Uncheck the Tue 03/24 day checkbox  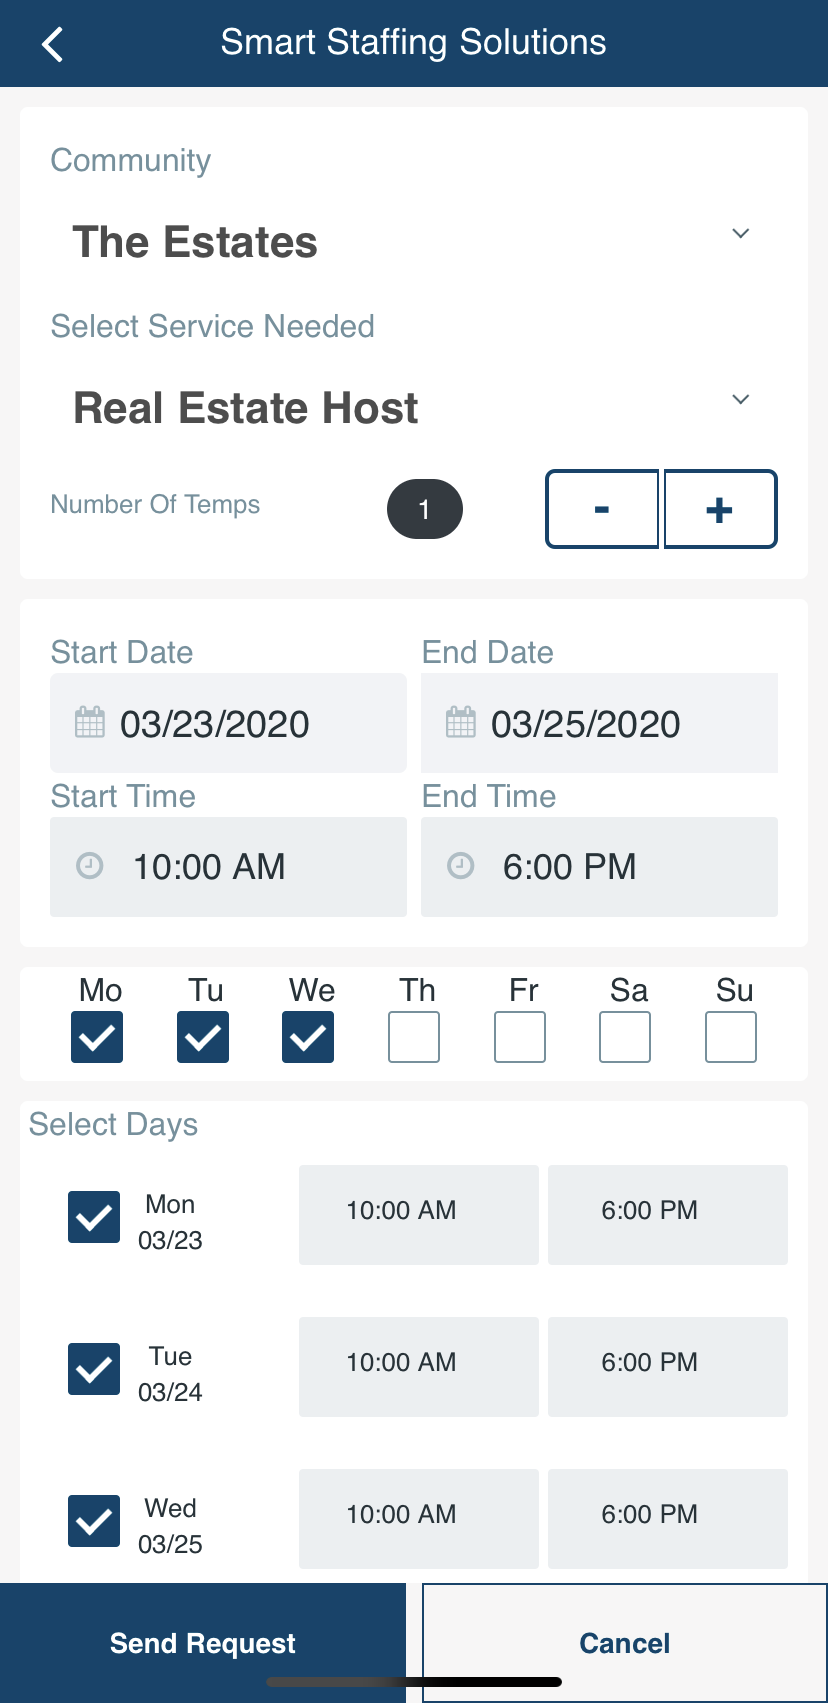93,1369
